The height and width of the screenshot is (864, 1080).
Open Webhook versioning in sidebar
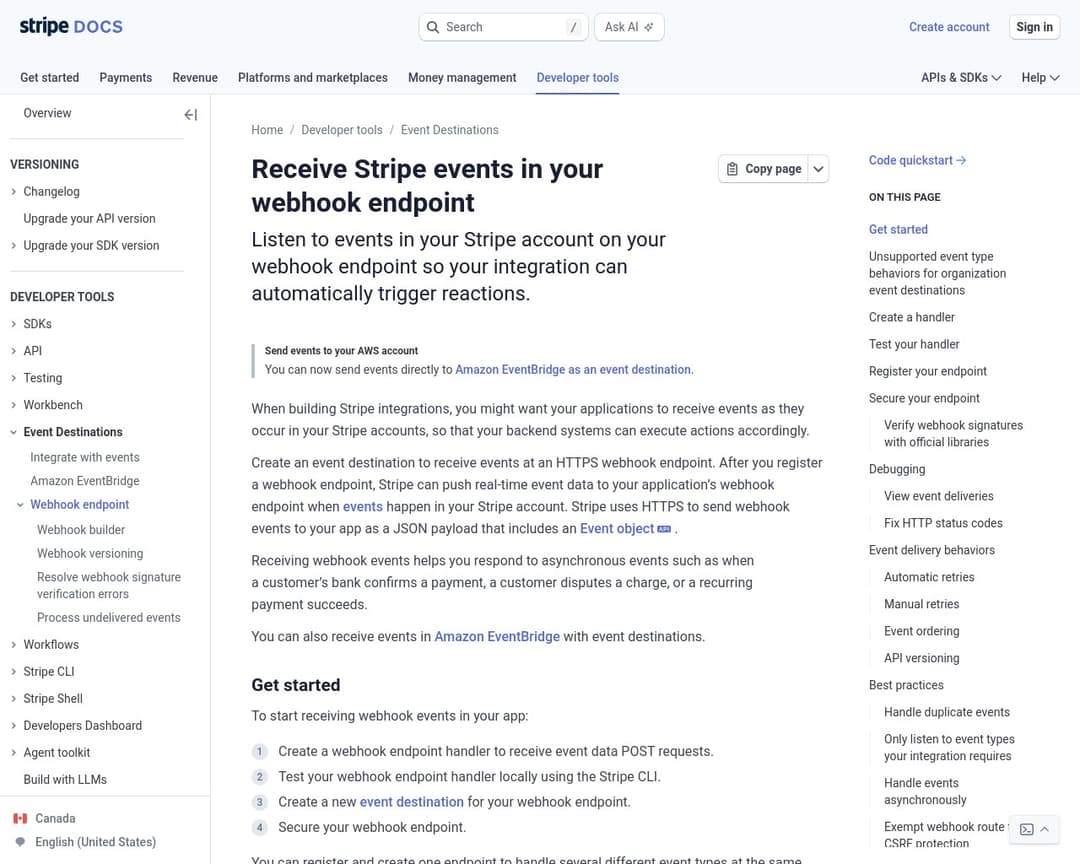pyautogui.click(x=90, y=553)
